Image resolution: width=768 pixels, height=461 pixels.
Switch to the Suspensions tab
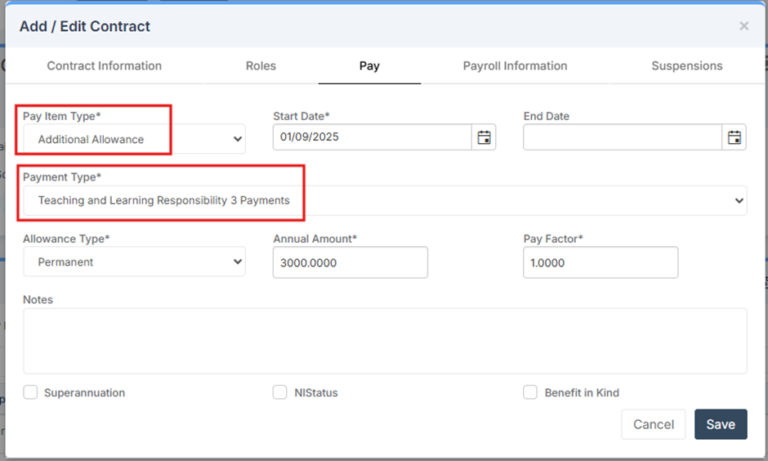(x=687, y=66)
